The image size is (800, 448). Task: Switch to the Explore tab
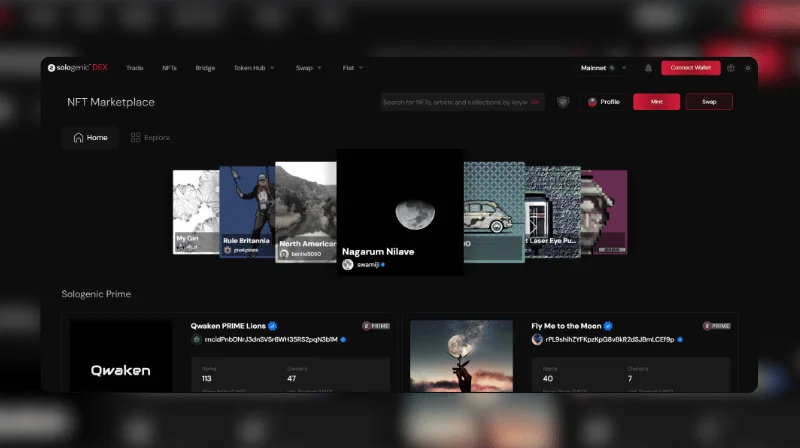click(x=151, y=137)
